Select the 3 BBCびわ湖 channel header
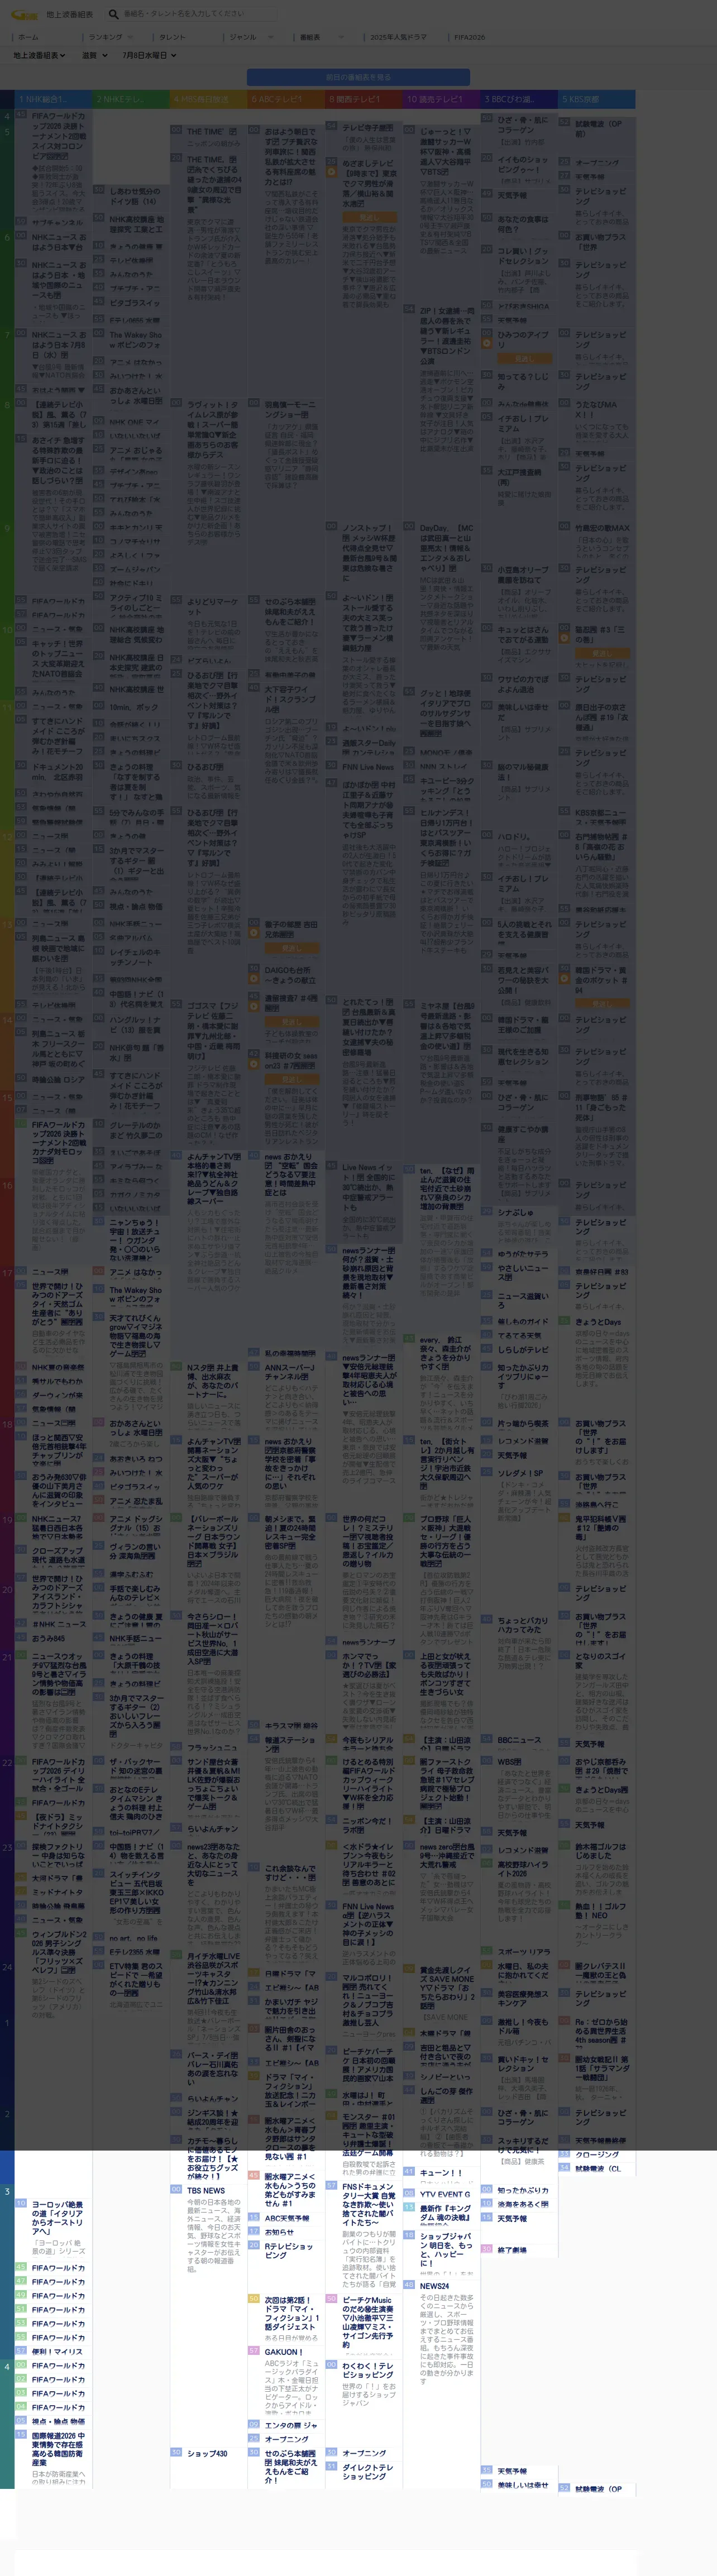Screen dimensions: 717x2576 click(x=519, y=100)
